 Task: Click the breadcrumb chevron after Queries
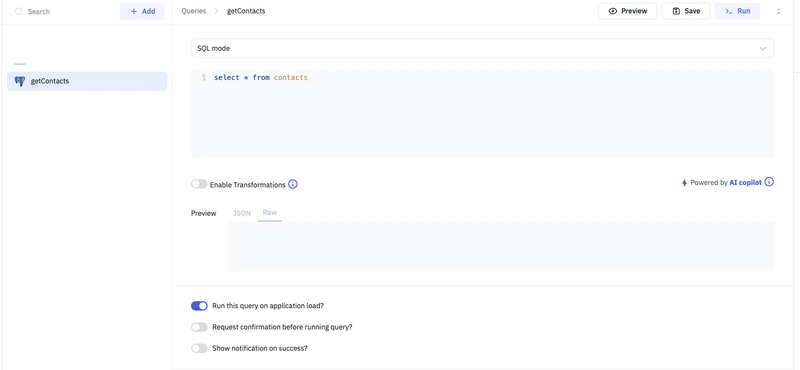point(216,11)
